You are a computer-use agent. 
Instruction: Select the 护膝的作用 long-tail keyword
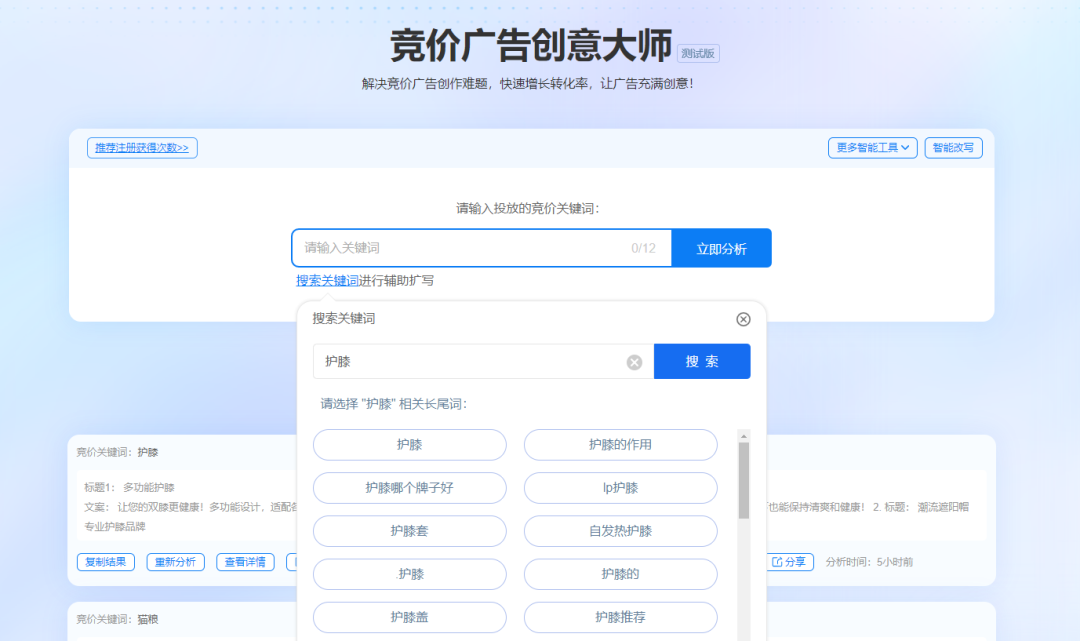tap(621, 445)
